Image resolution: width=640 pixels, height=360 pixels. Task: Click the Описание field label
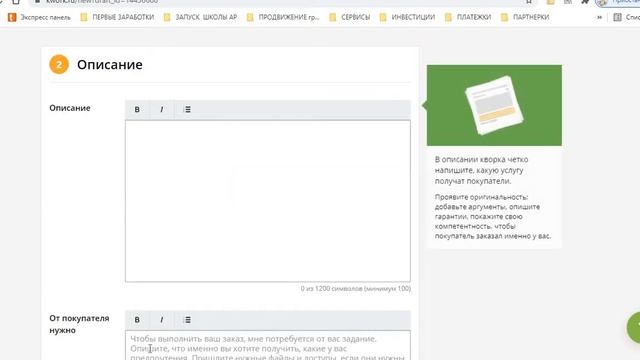(70, 108)
